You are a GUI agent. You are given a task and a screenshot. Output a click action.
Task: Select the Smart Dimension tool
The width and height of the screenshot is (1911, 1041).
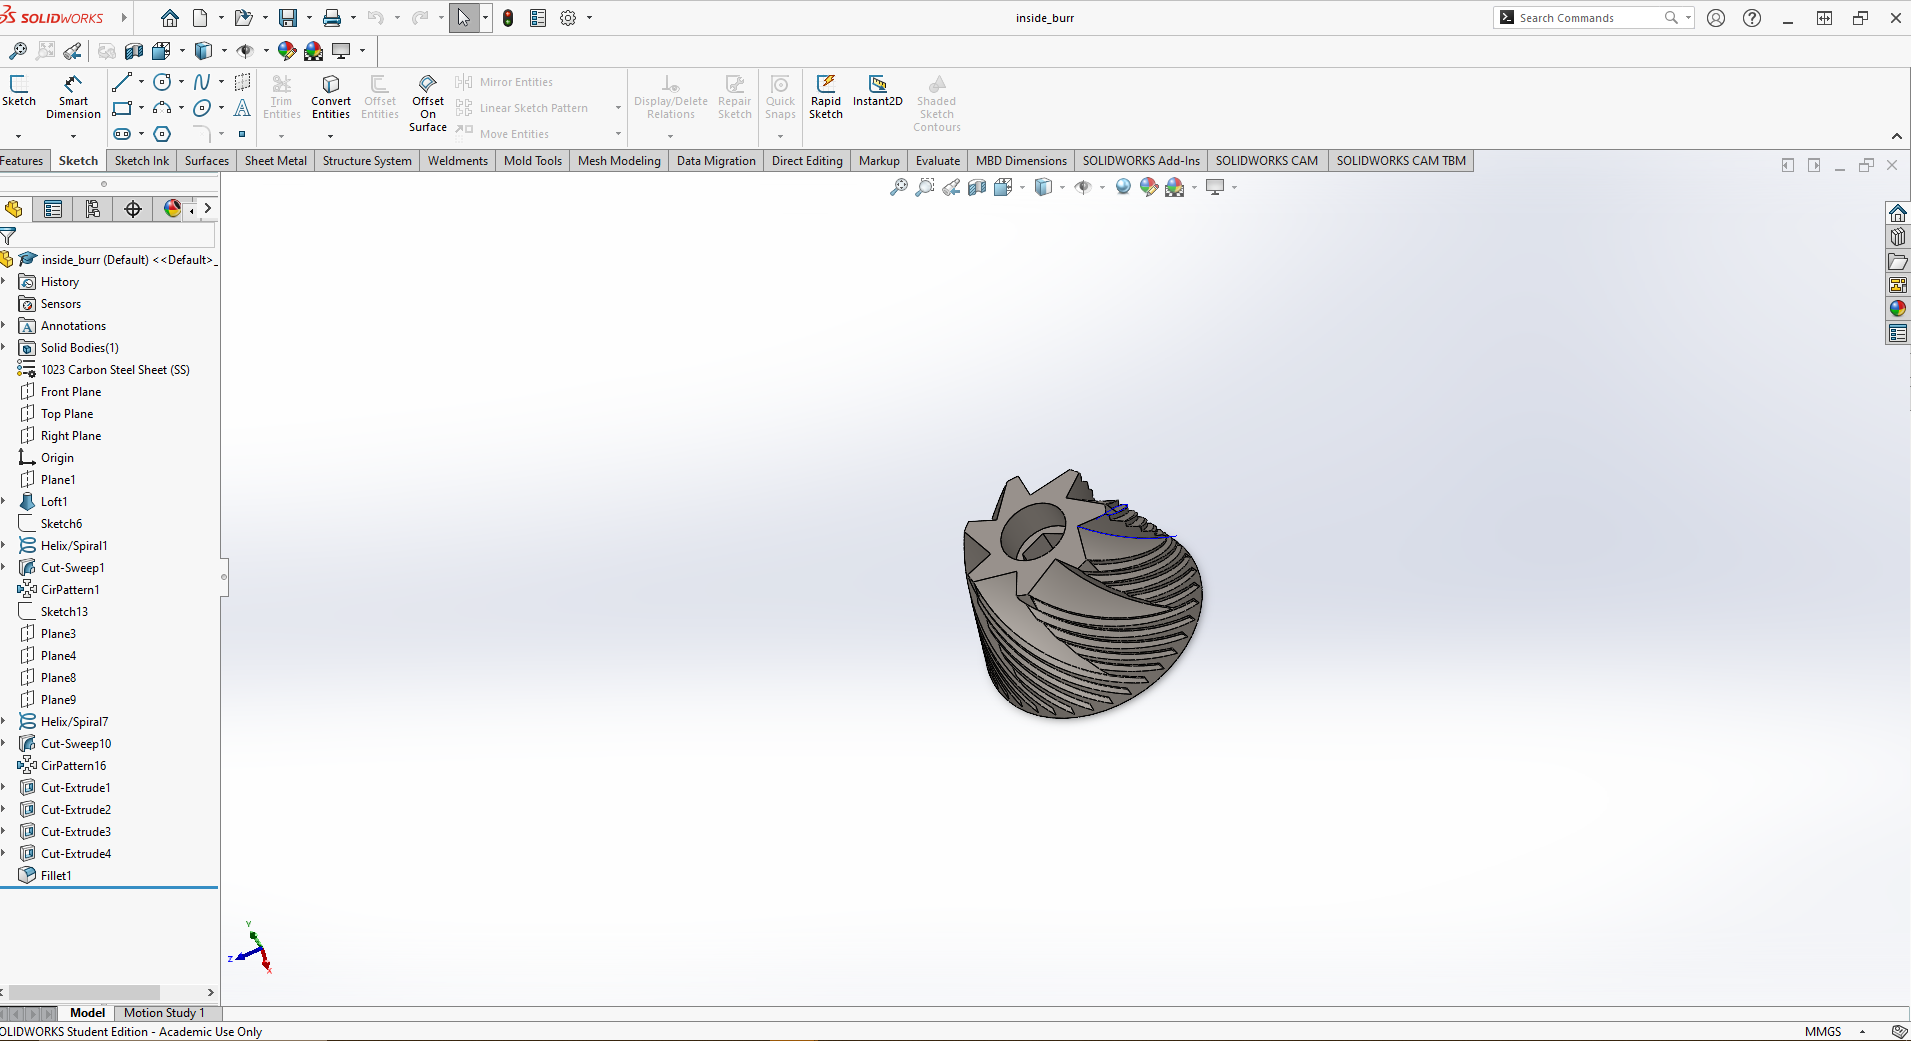73,97
